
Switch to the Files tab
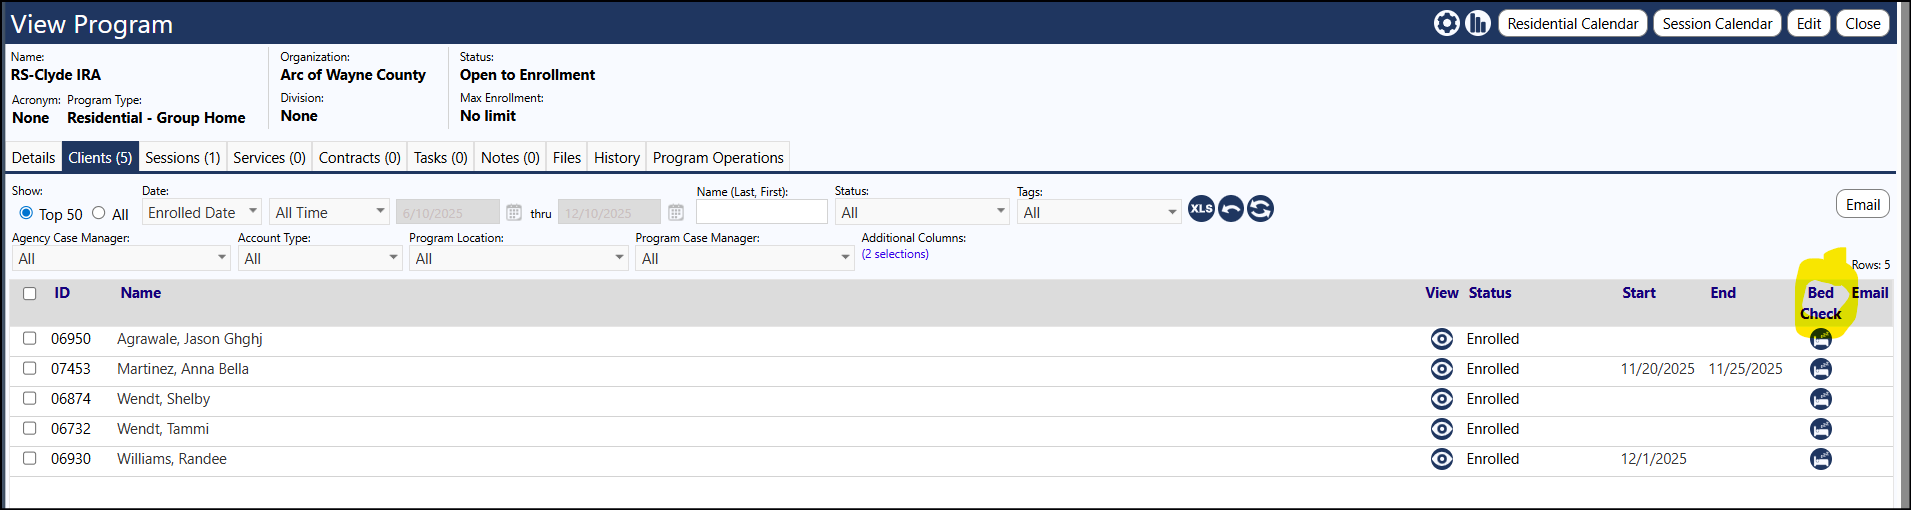(567, 158)
